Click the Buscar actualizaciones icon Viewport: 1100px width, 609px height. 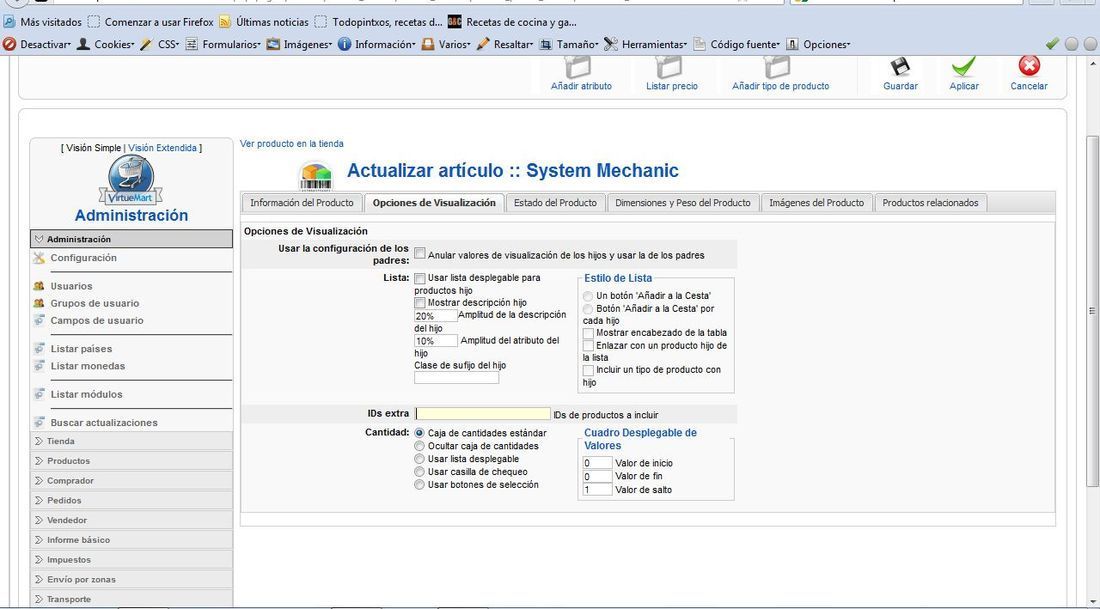(39, 422)
